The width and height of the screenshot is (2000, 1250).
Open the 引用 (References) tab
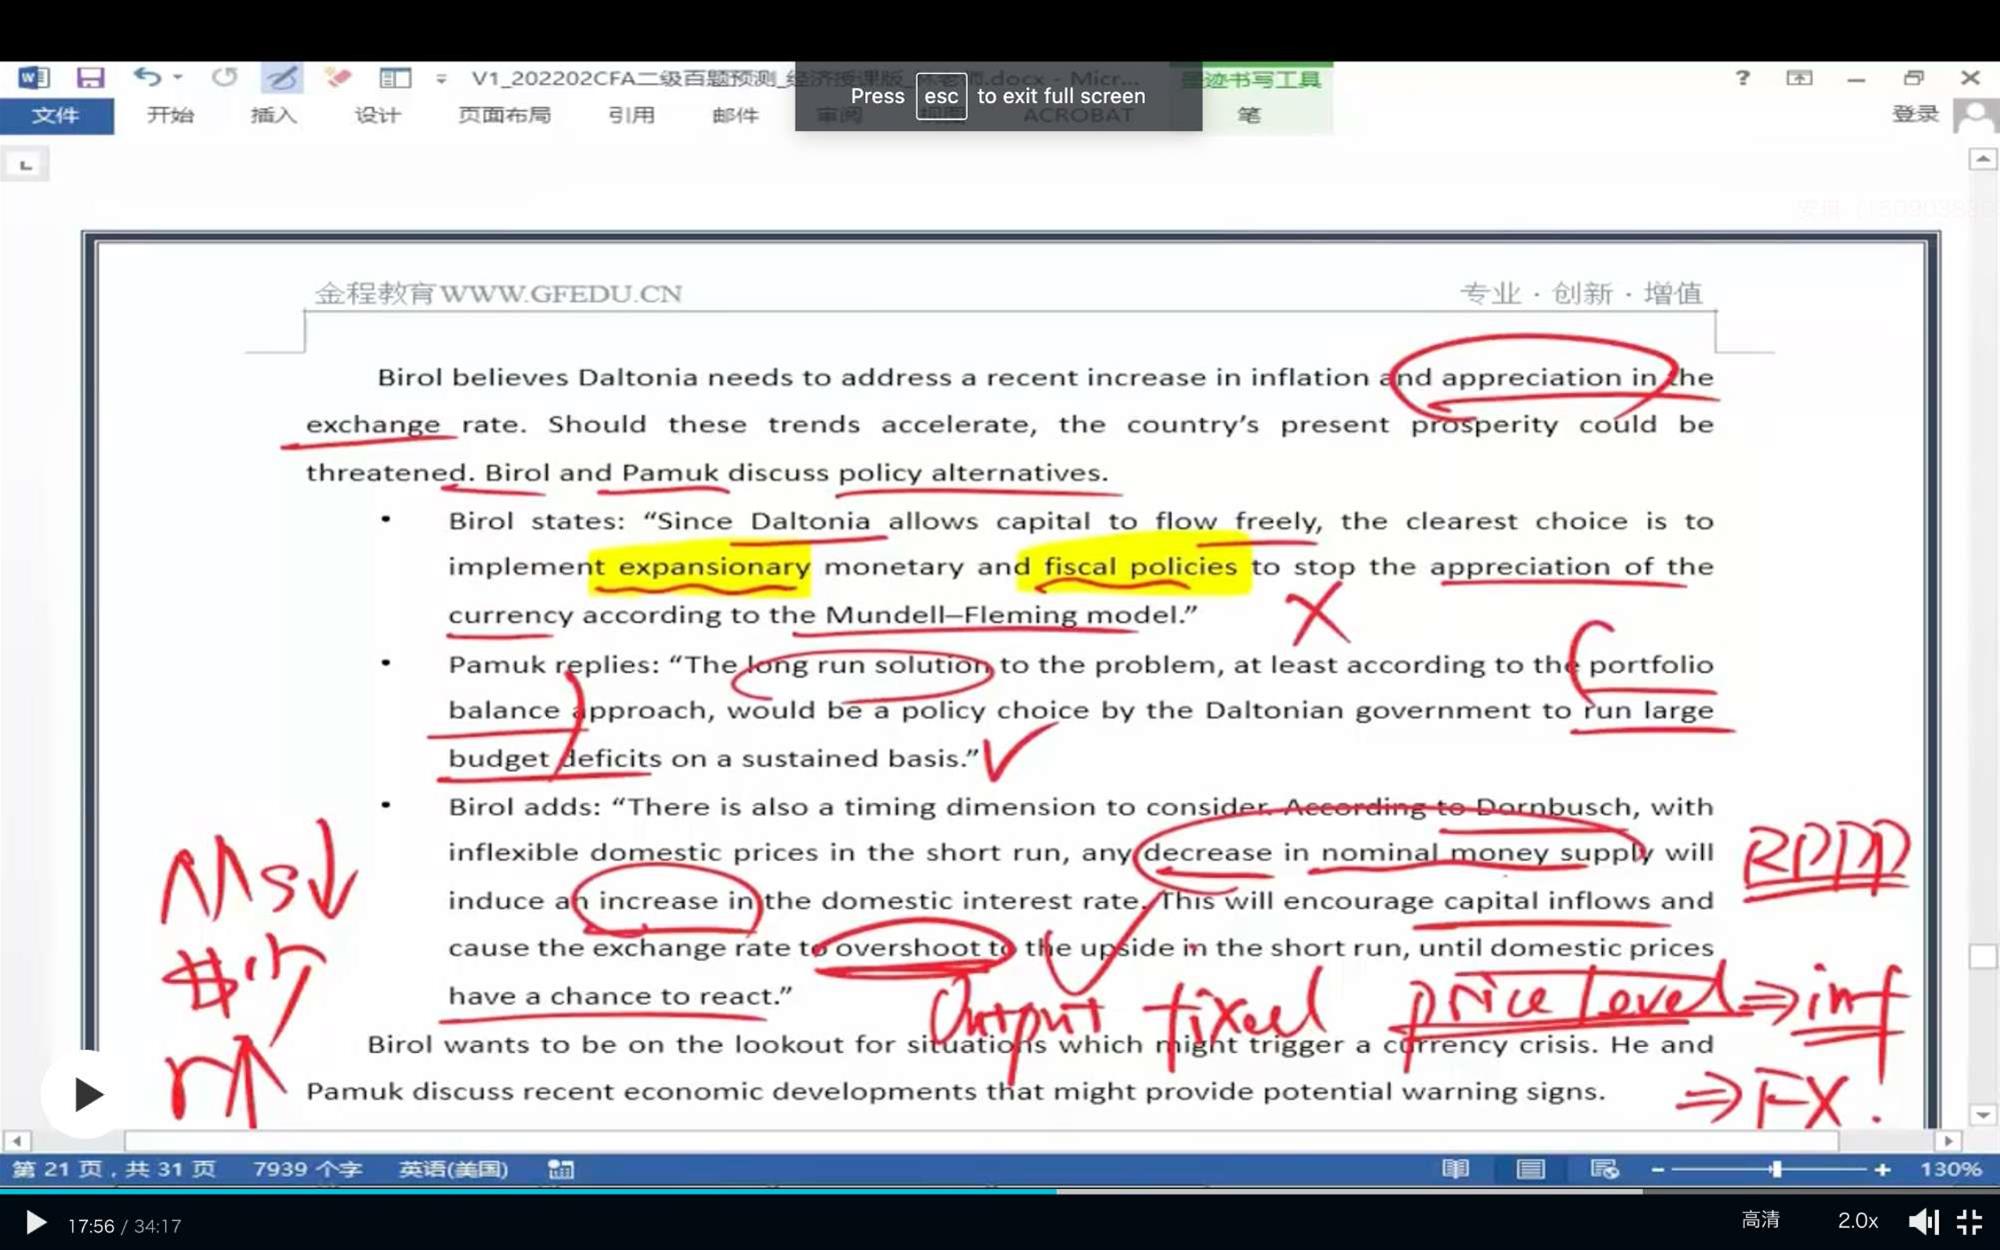tap(631, 116)
